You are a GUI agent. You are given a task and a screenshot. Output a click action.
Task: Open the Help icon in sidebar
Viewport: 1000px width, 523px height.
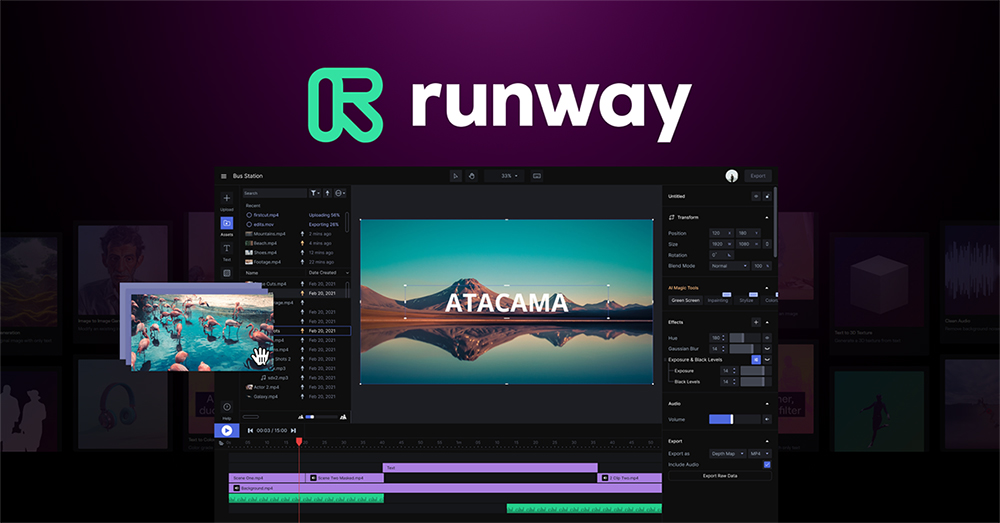226,407
